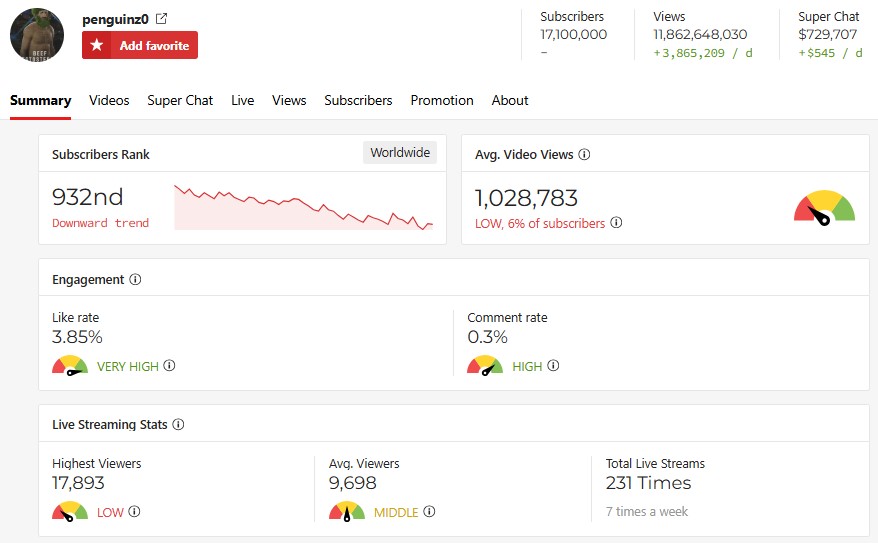Click the 1,028,783 average views value
This screenshot has width=878, height=543.
526,198
